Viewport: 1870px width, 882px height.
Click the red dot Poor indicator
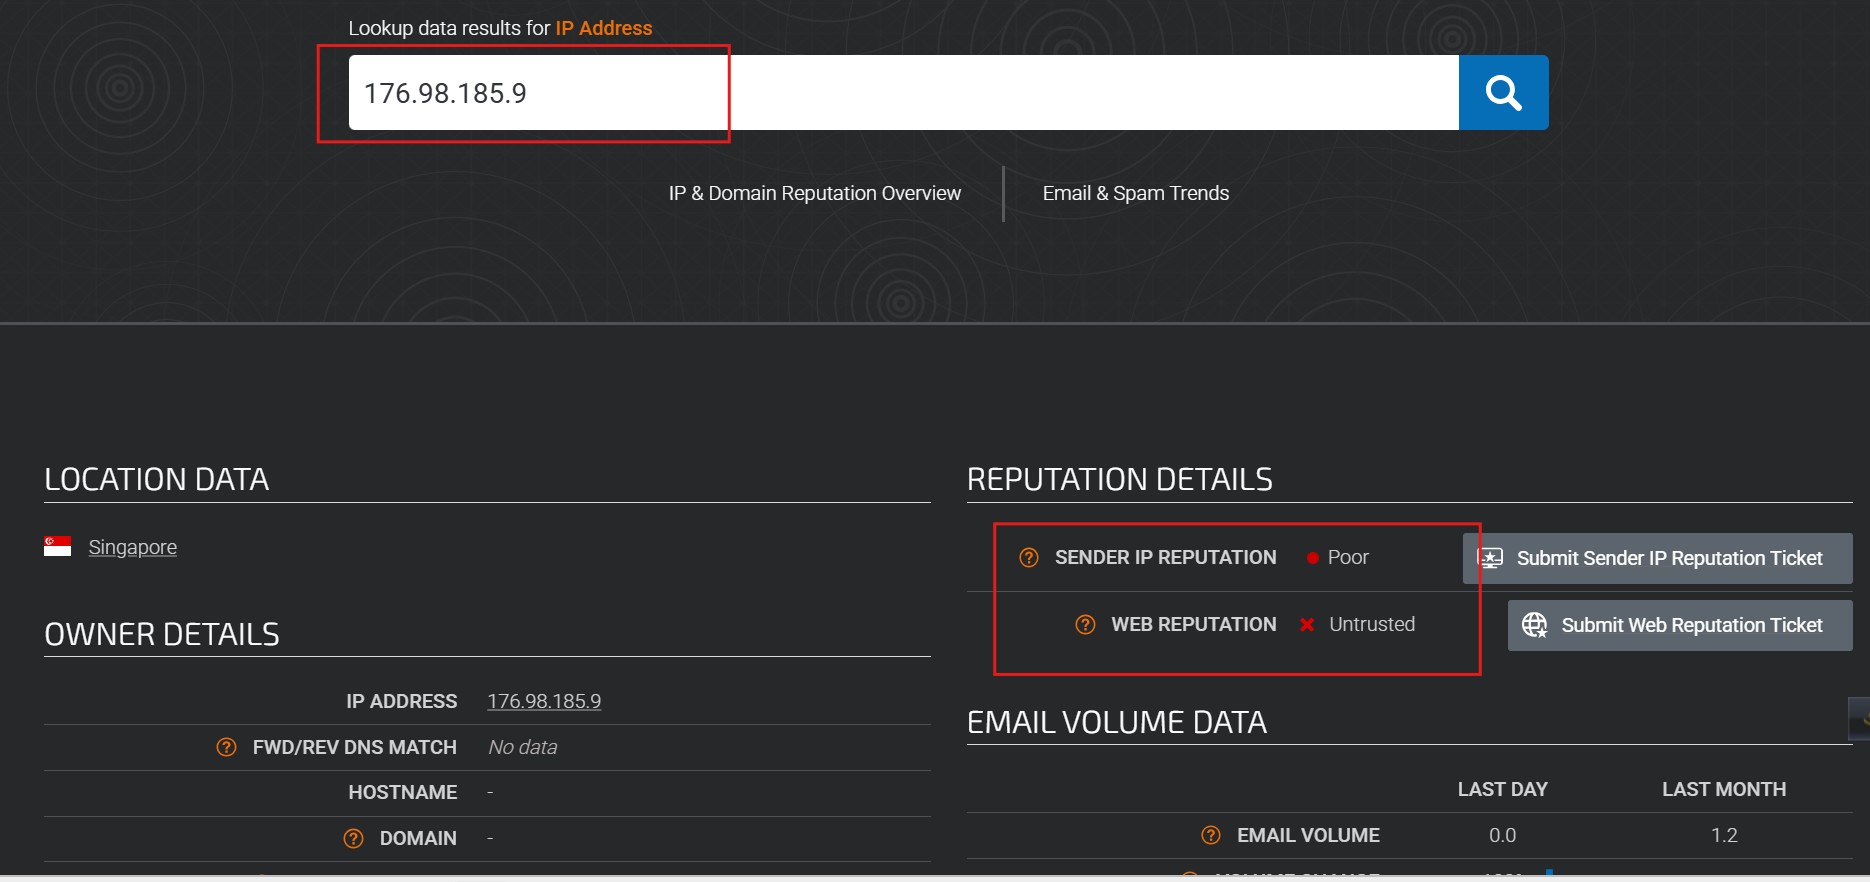pos(1312,558)
